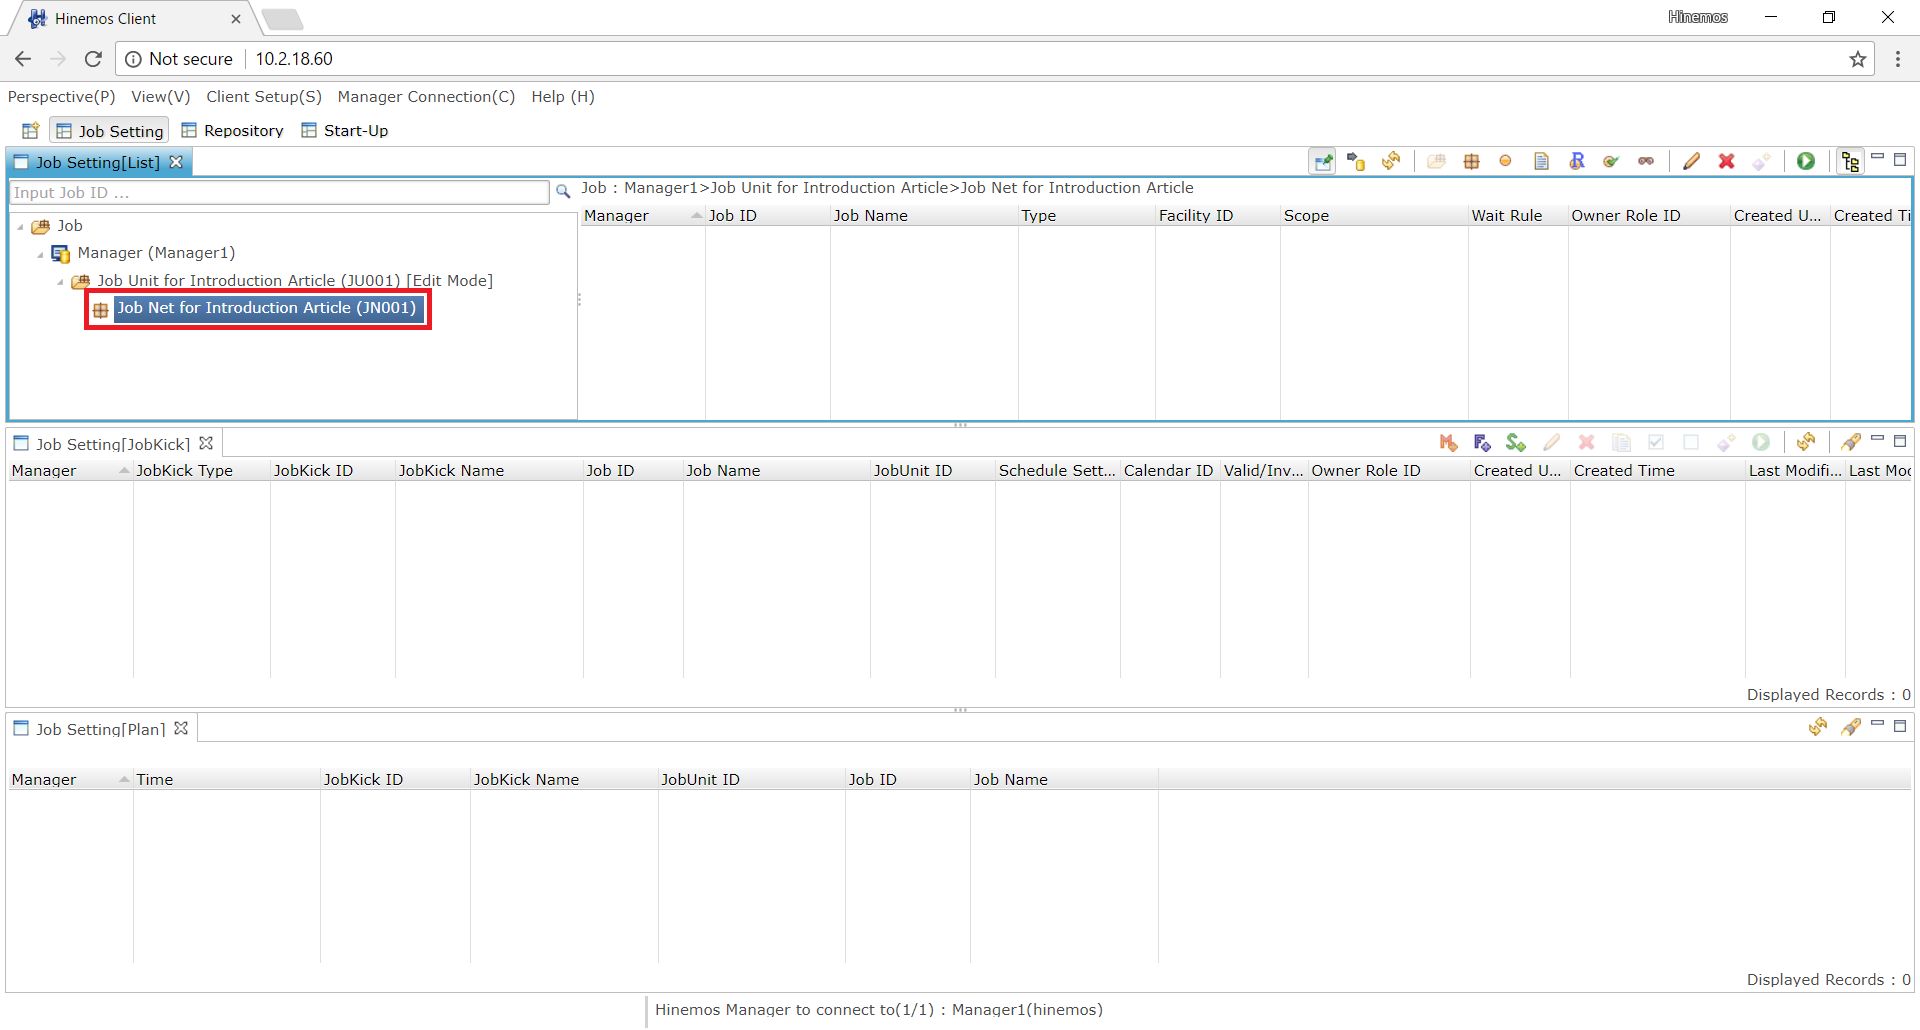Screen dimensions: 1920x1030
Task: Click the magnifier search icon beside Job ID input
Action: point(563,191)
